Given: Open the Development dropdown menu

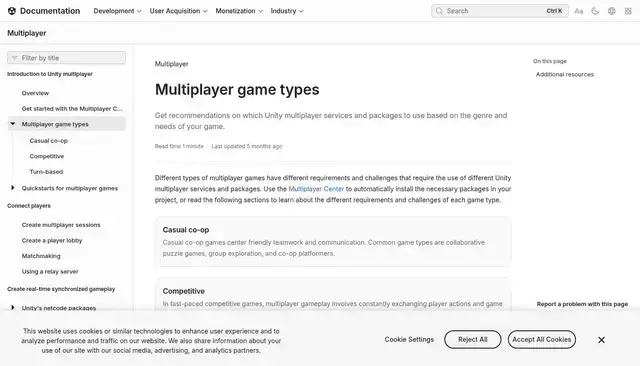Looking at the screenshot, I should (118, 11).
